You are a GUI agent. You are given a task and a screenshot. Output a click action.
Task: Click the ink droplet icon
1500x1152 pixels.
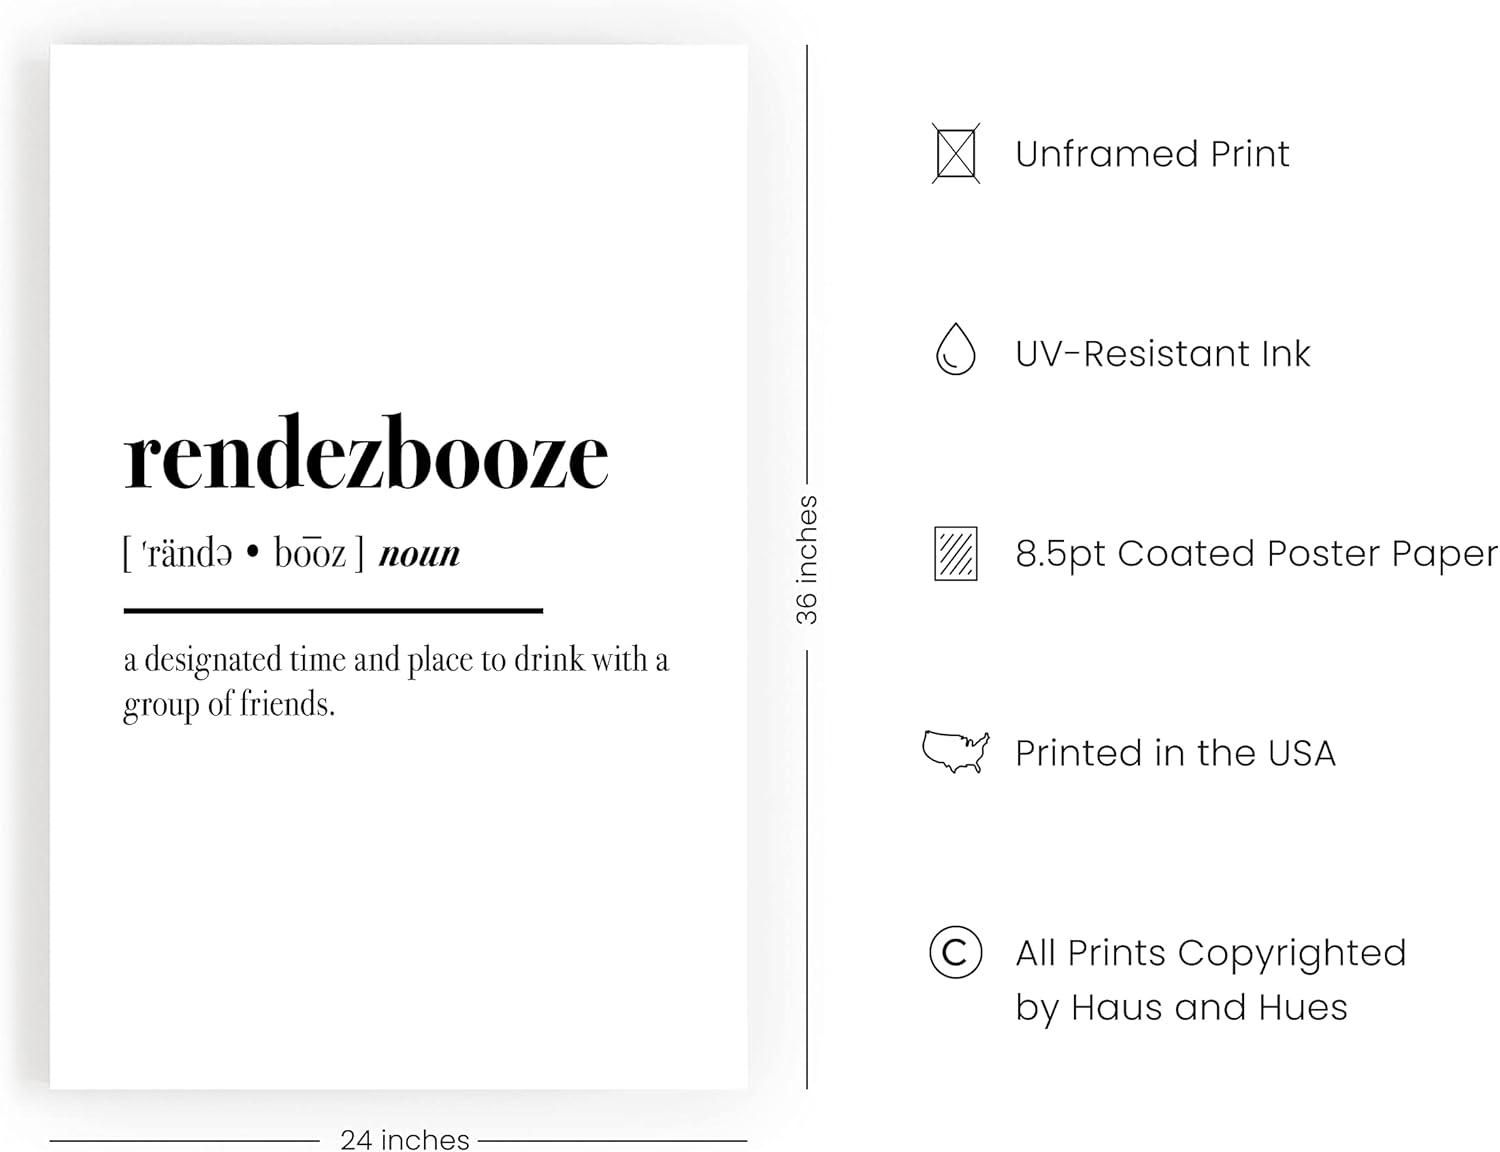tap(955, 350)
